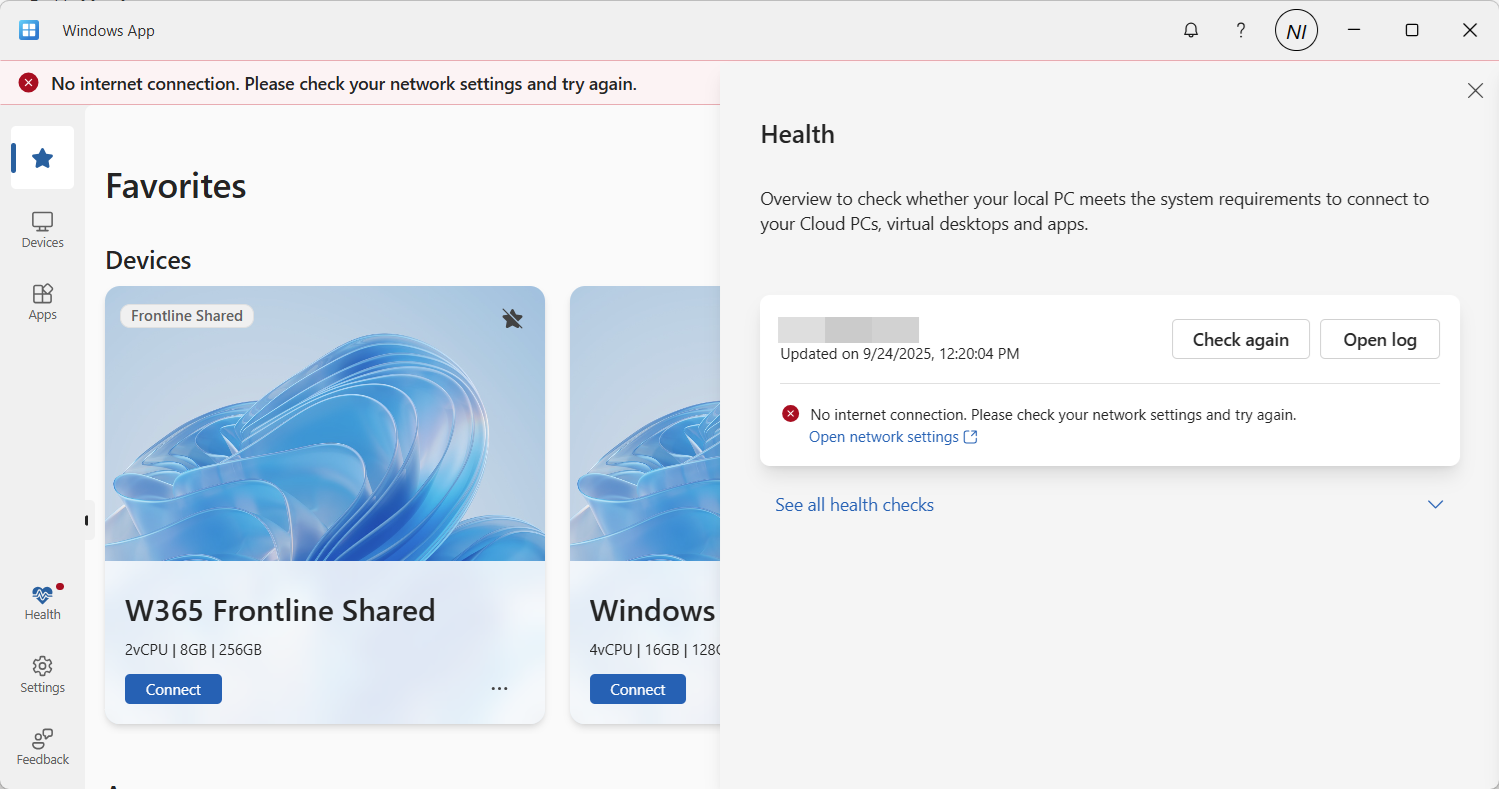Viewport: 1499px width, 789px height.
Task: Open network settings link
Action: (892, 437)
